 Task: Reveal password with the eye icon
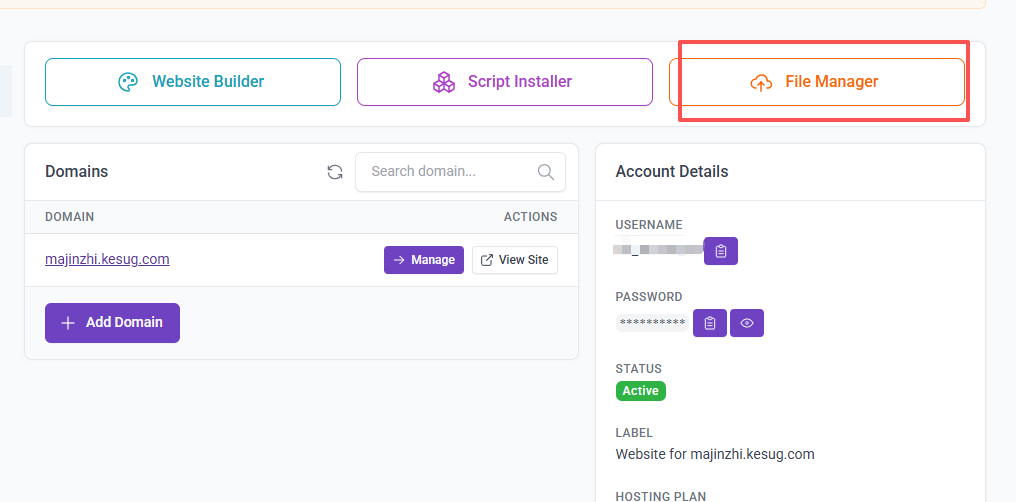click(x=746, y=323)
